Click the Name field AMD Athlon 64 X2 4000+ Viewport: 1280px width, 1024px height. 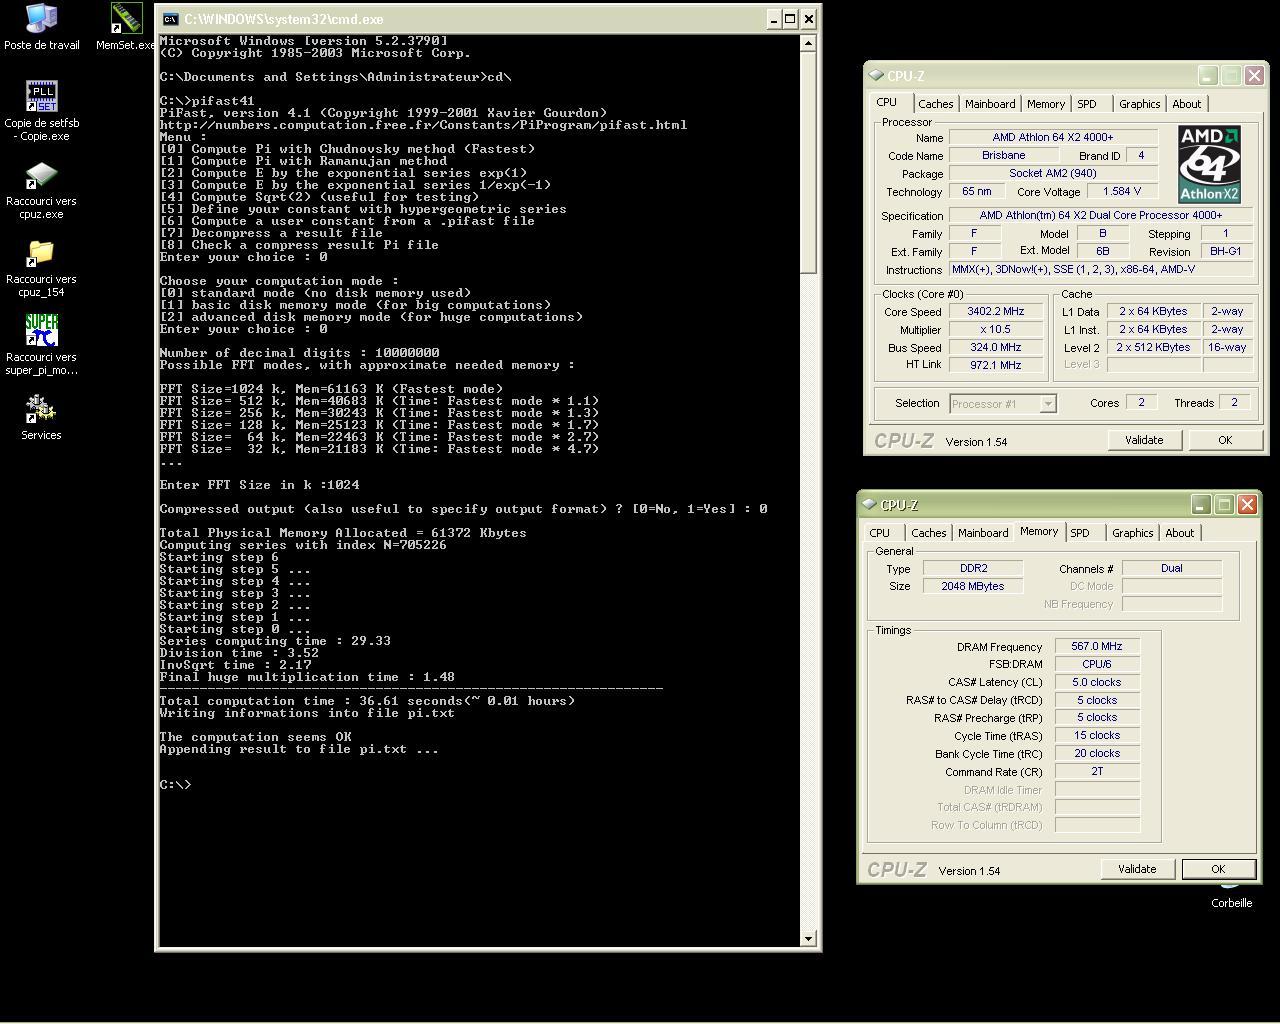coord(1053,137)
